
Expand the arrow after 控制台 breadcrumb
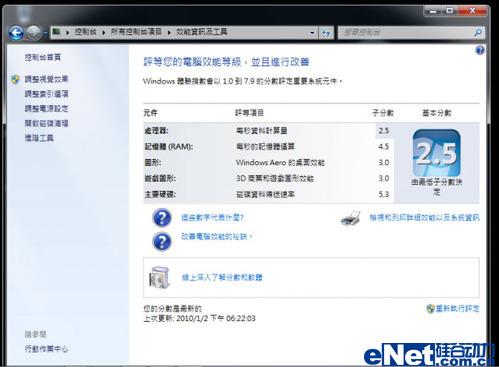coord(104,32)
